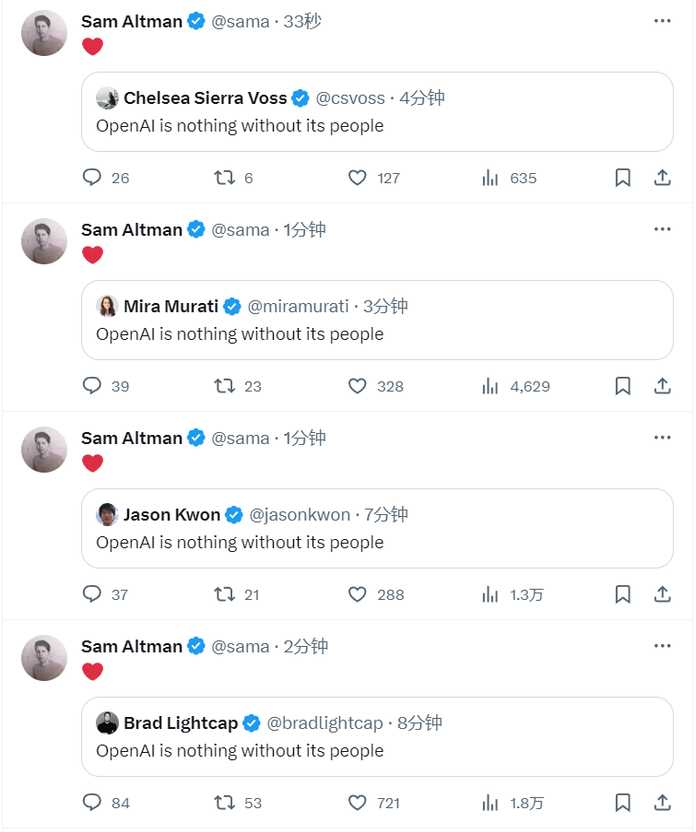The width and height of the screenshot is (696, 832).
Task: Bookmark the tweet quoting Mira Murati
Action: [623, 386]
